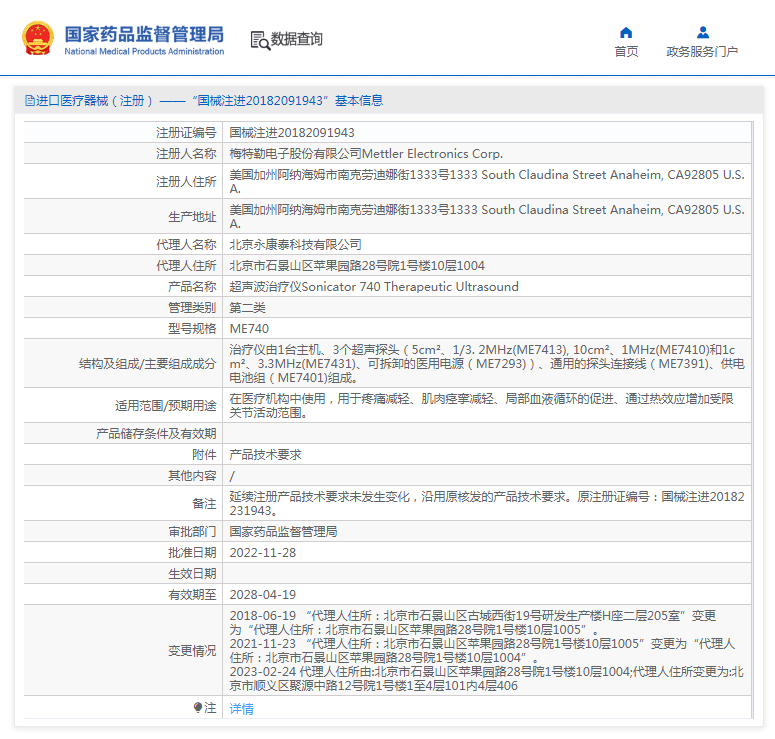775x739 pixels.
Task: Click the document icon before 进口医疗器械
Action: pos(30,101)
